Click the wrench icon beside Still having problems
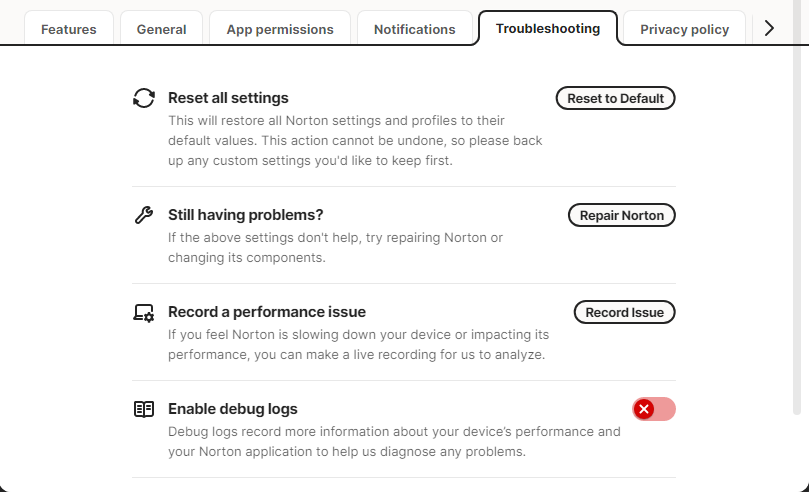The image size is (809, 492). [x=144, y=215]
